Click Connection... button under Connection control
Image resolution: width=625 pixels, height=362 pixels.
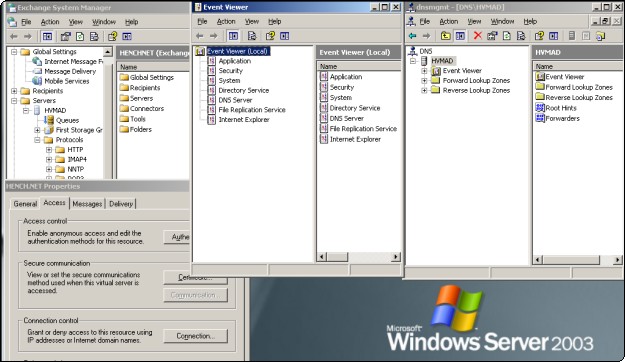click(x=195, y=336)
